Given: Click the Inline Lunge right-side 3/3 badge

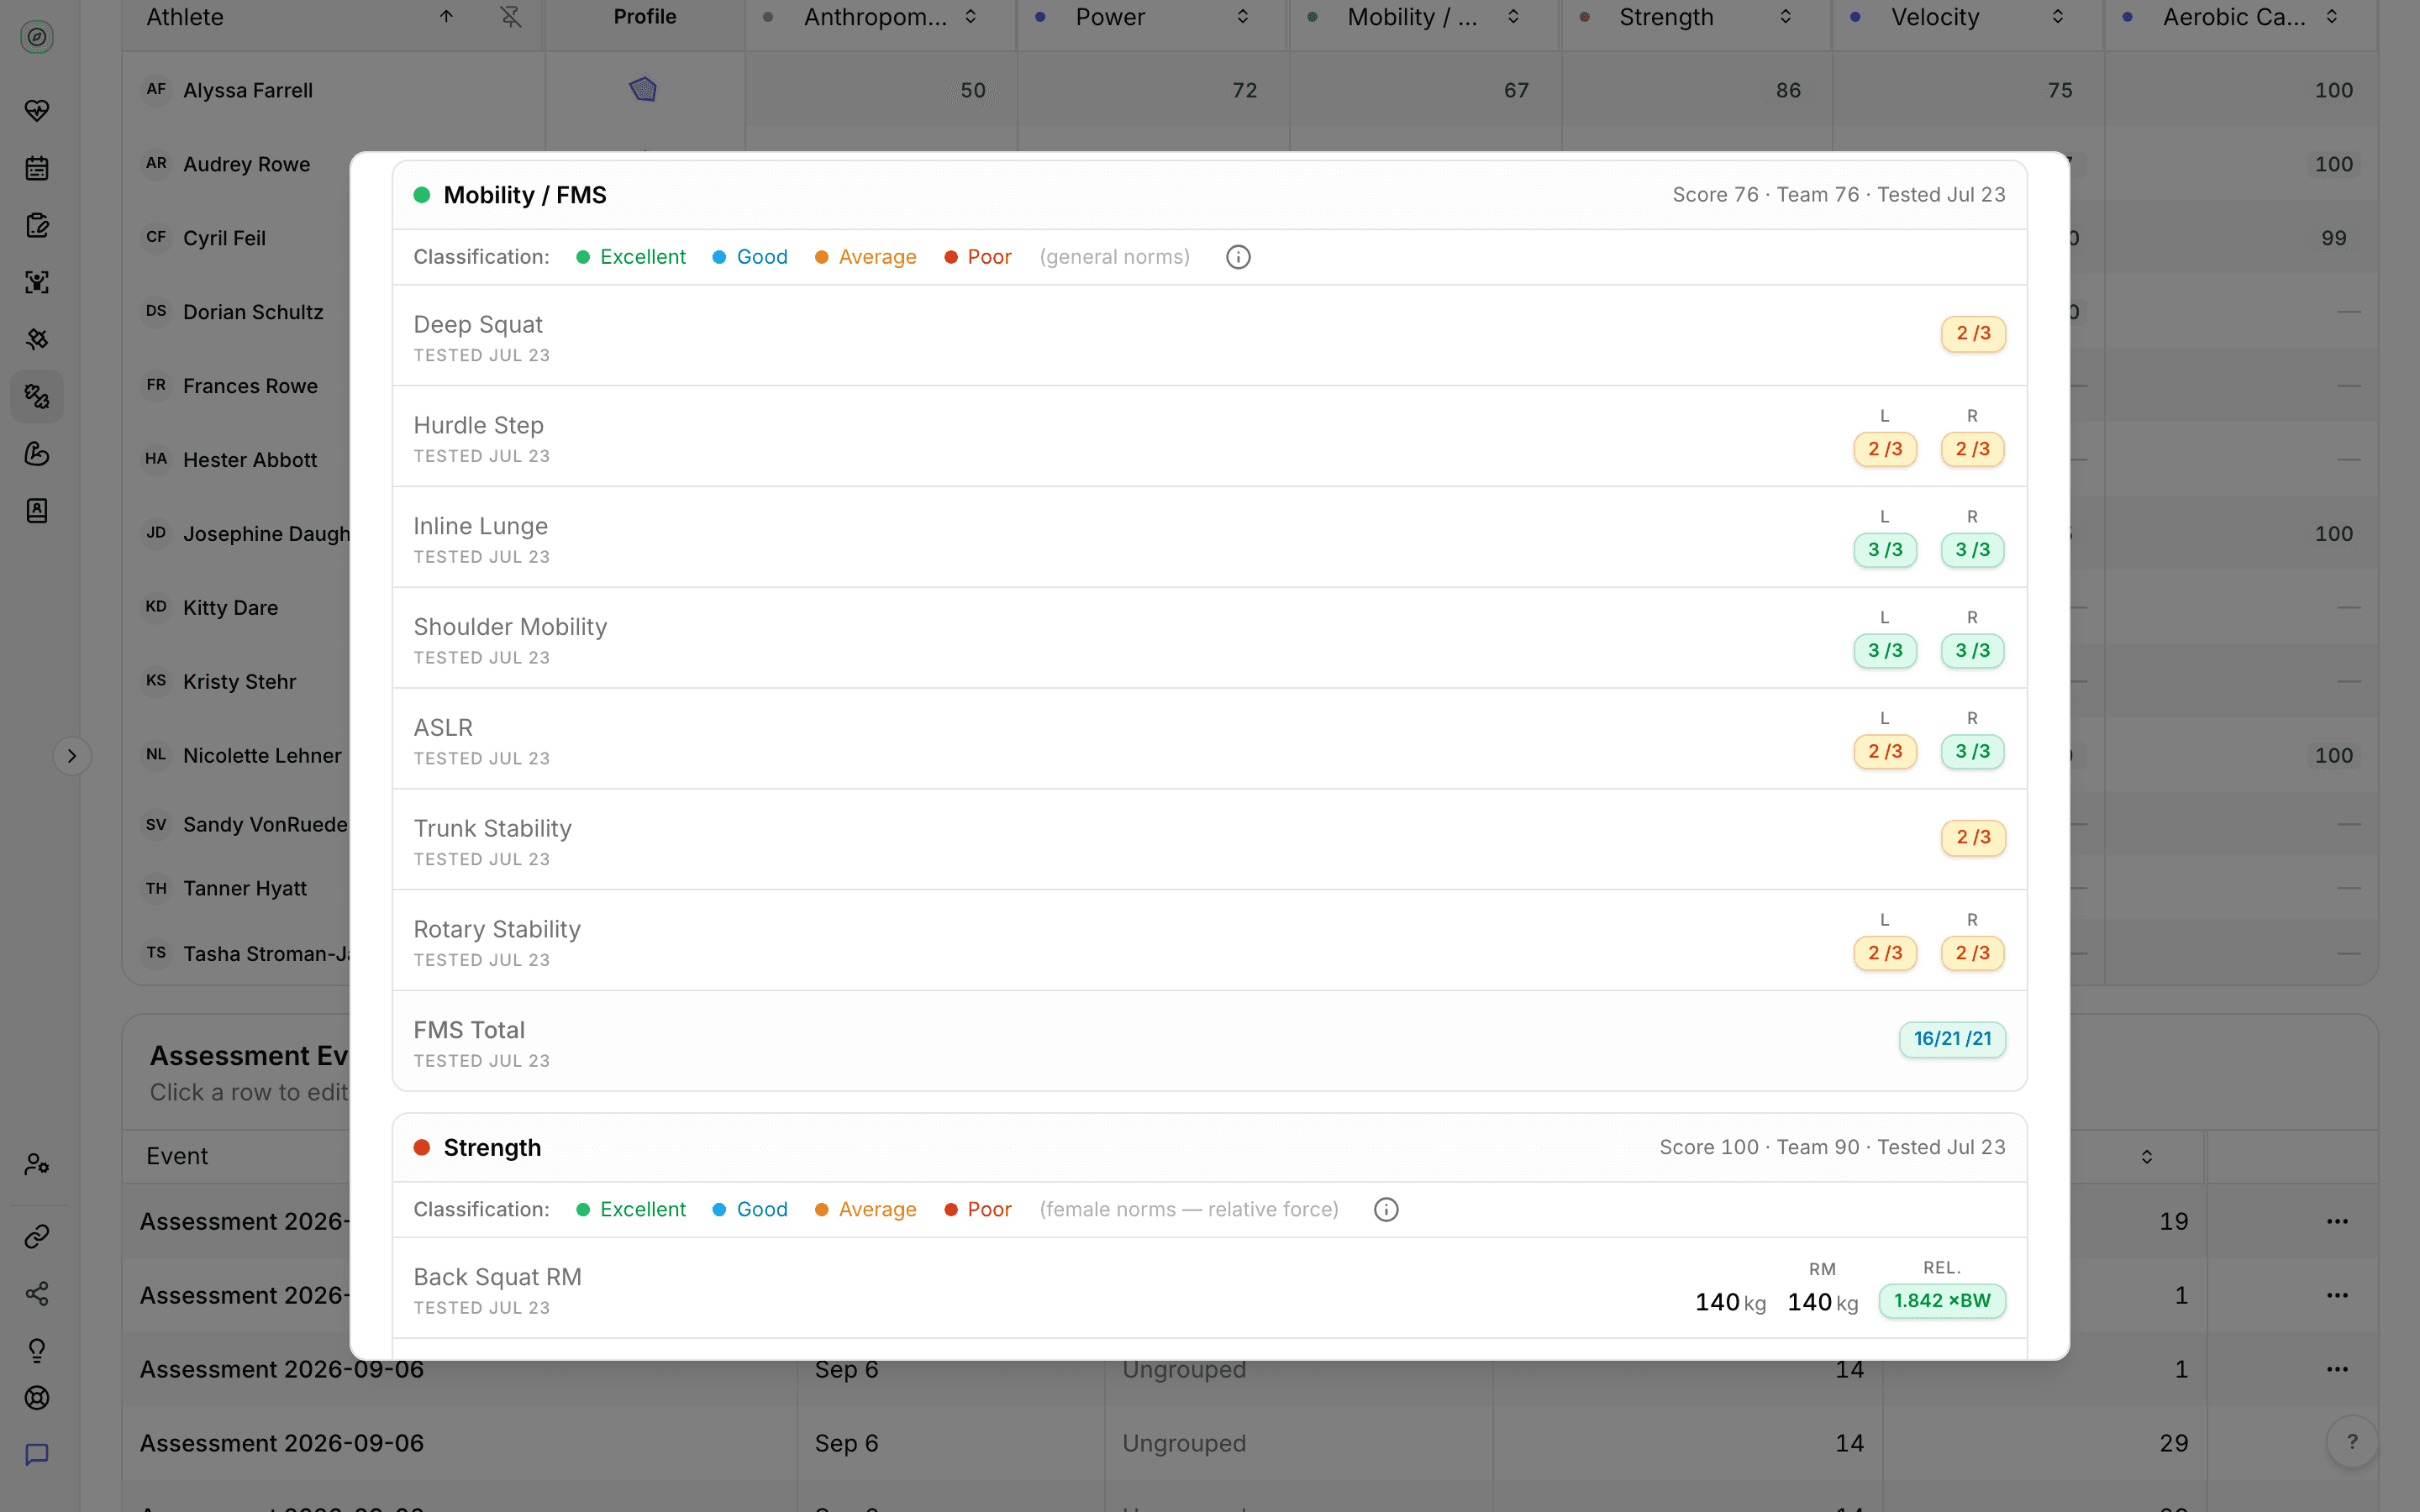Looking at the screenshot, I should click(1972, 550).
